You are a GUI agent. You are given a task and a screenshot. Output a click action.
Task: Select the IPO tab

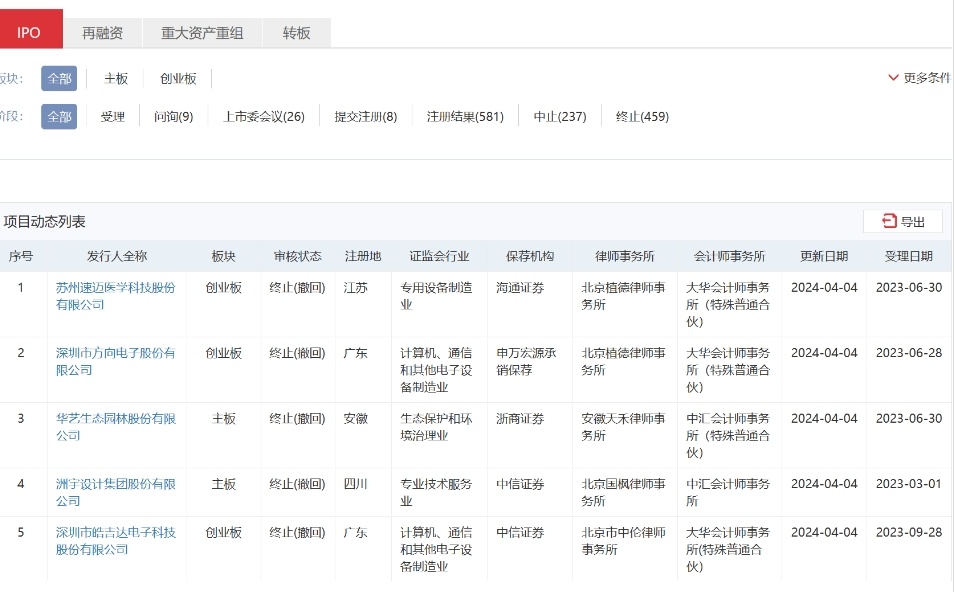pos(30,31)
